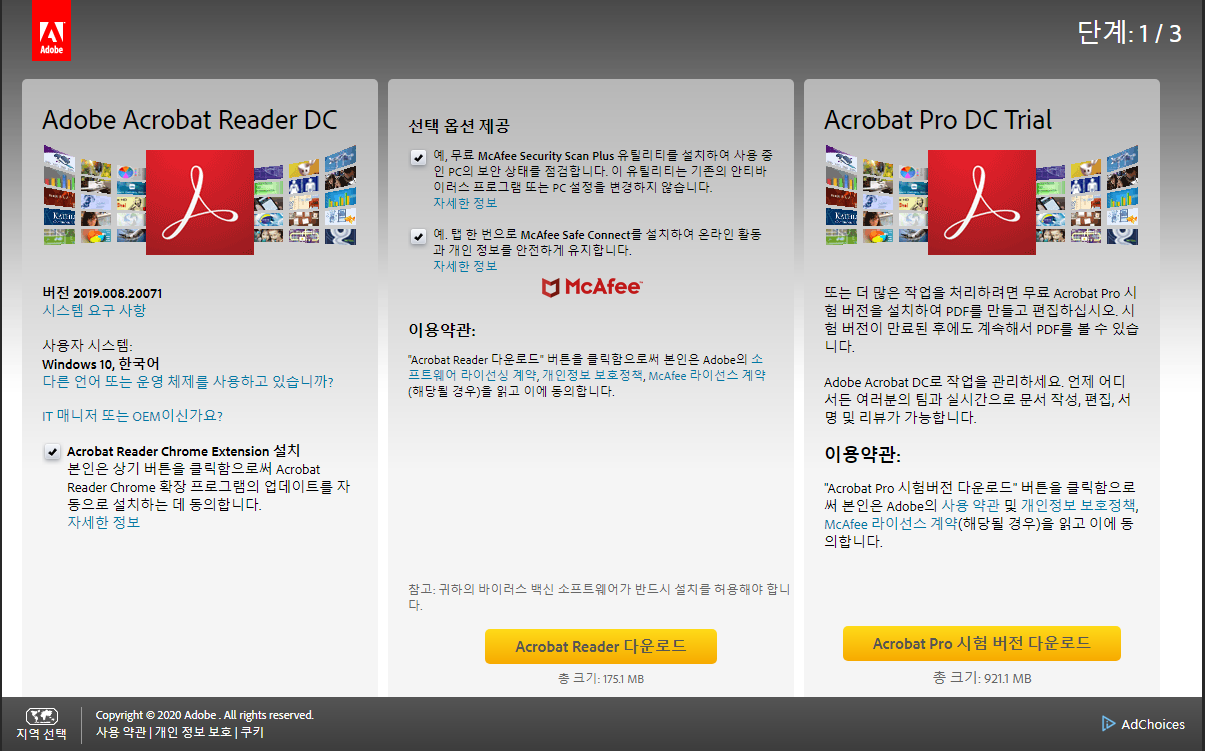Image resolution: width=1205 pixels, height=751 pixels.
Task: Click the Acrobat Reader 다운로드 button
Action: [x=601, y=646]
